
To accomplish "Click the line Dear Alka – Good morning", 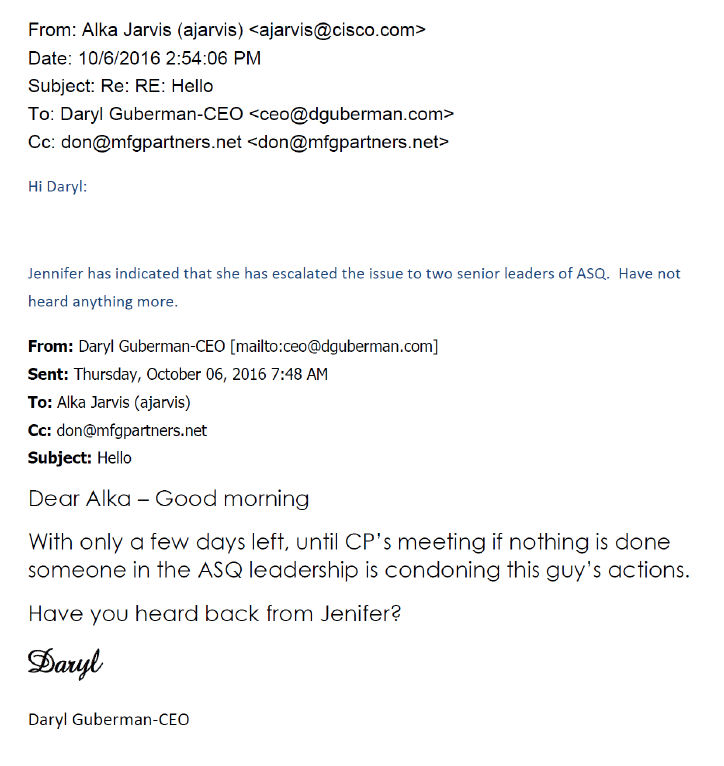I will [169, 498].
